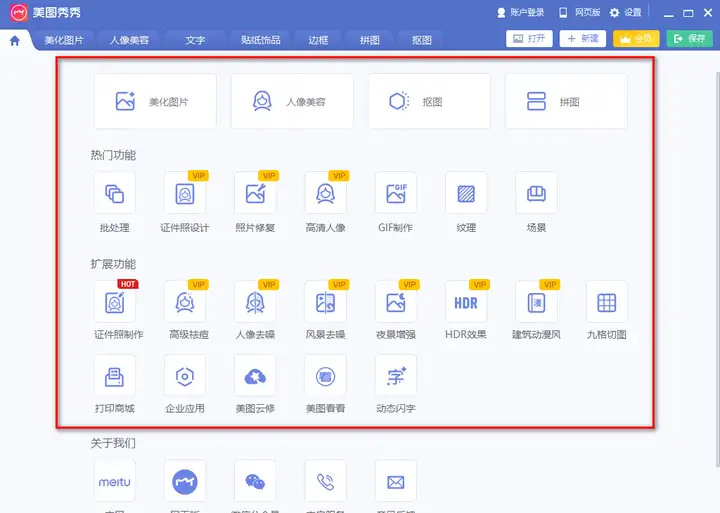
Task: Switch to the 拼图 tab
Action: pos(370,40)
